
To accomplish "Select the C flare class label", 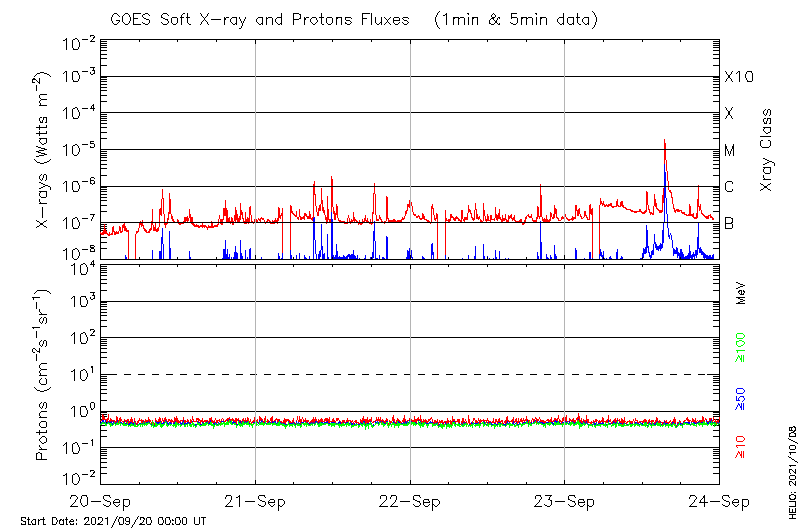I will tap(729, 187).
